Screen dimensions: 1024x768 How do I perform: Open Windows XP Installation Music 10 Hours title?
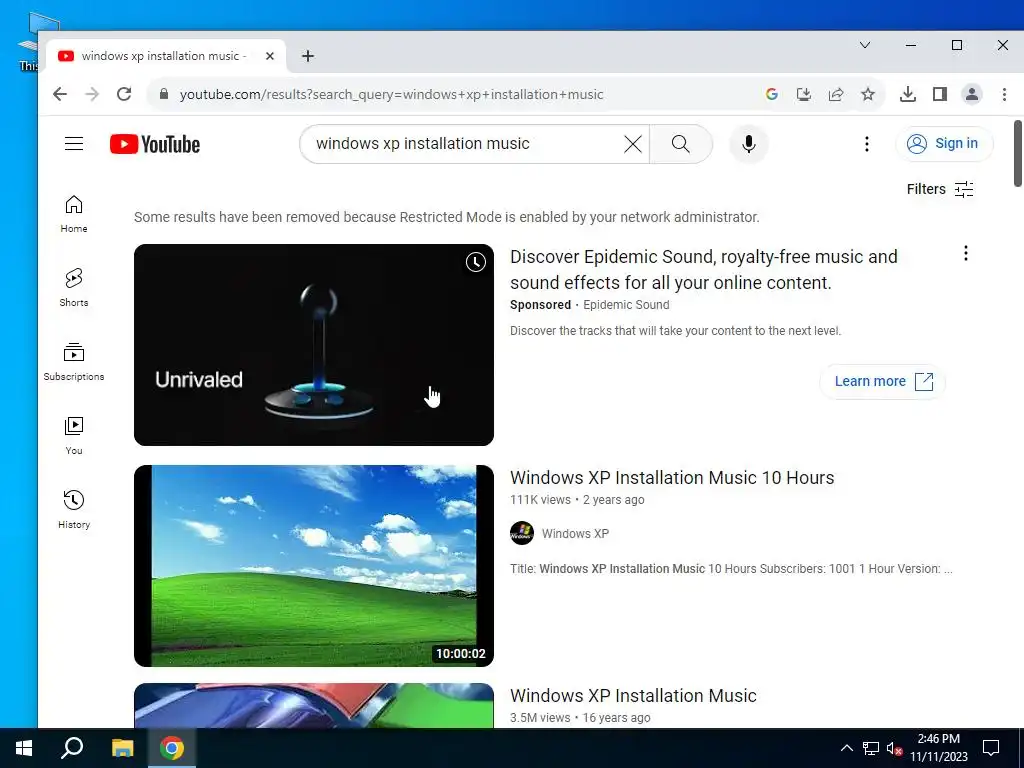pyautogui.click(x=672, y=477)
